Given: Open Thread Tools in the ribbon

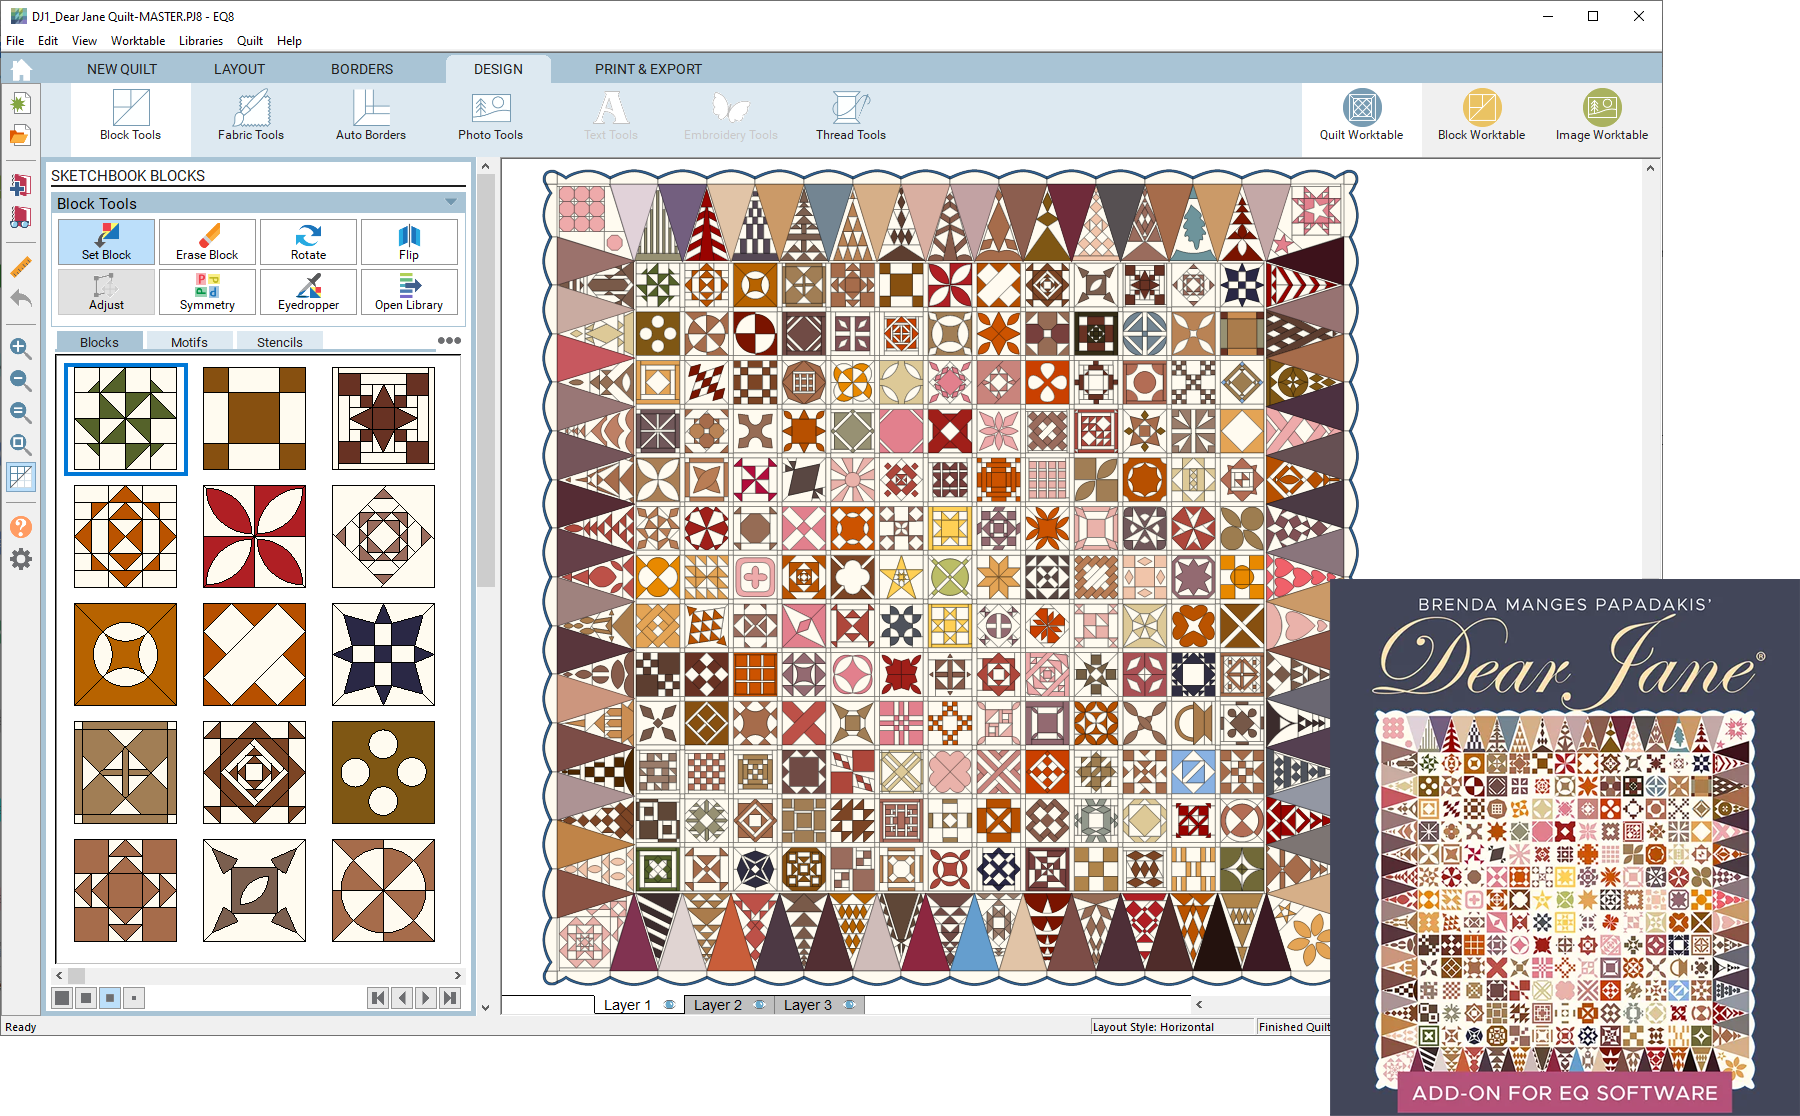Looking at the screenshot, I should (x=851, y=117).
